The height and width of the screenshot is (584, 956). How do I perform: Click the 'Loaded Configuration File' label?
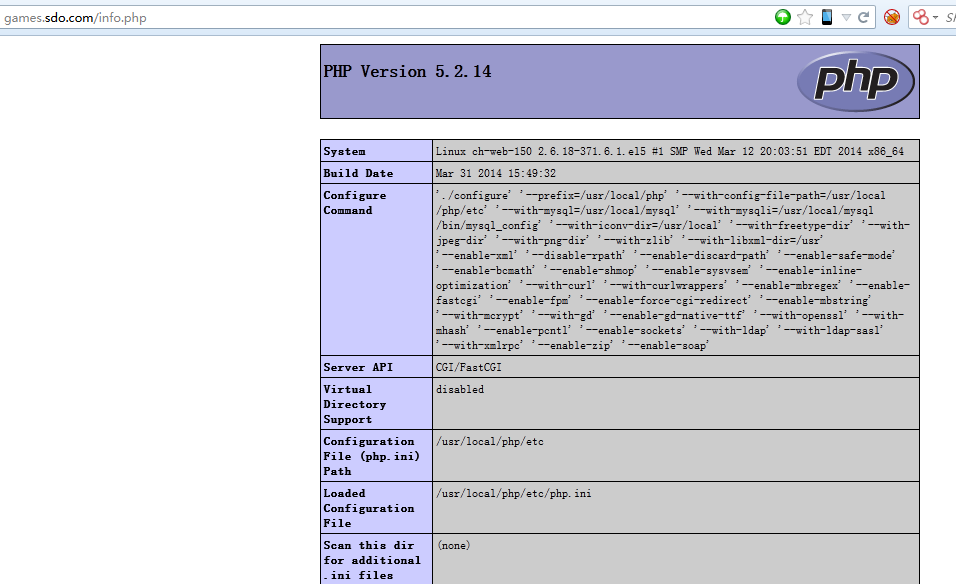(369, 508)
